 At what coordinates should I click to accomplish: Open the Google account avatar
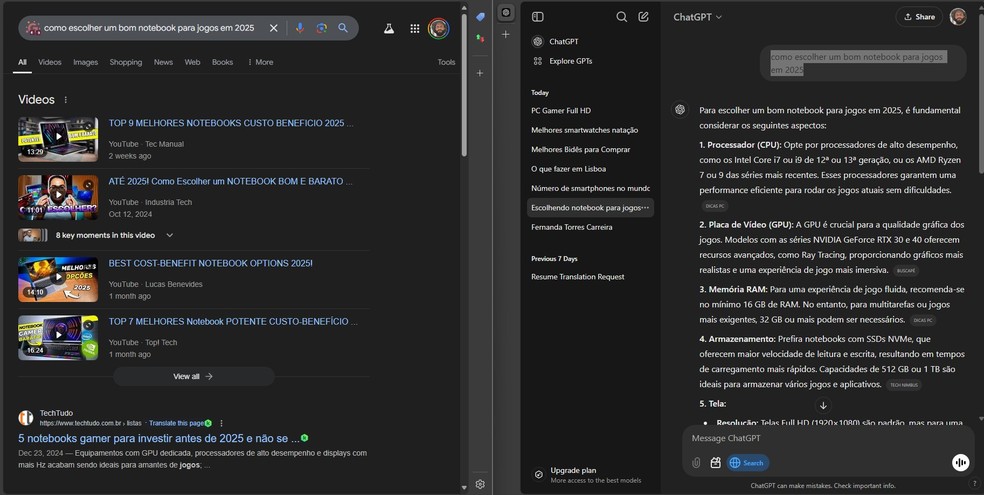(439, 28)
